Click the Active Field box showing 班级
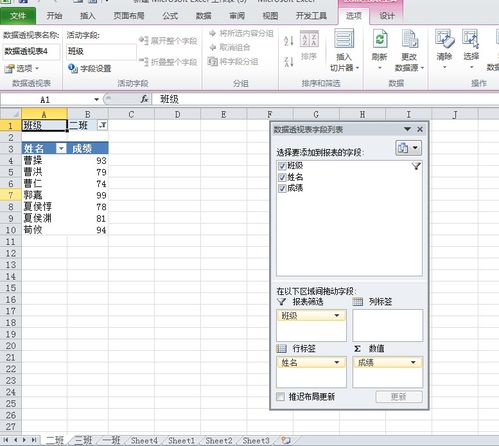Viewport: 499px width, 446px height. pyautogui.click(x=101, y=52)
